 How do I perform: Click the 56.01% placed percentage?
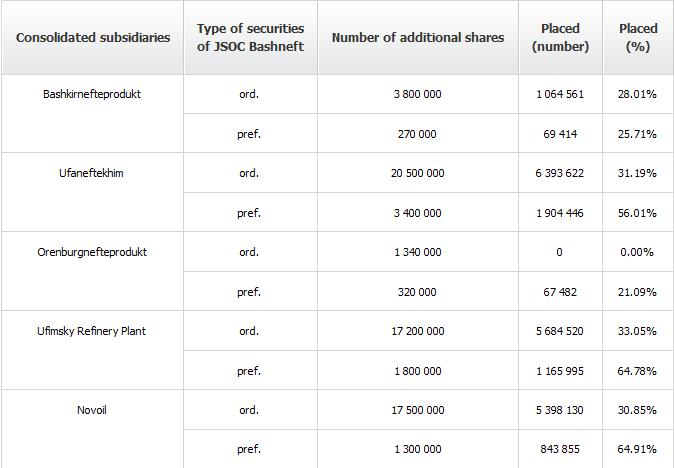[637, 213]
